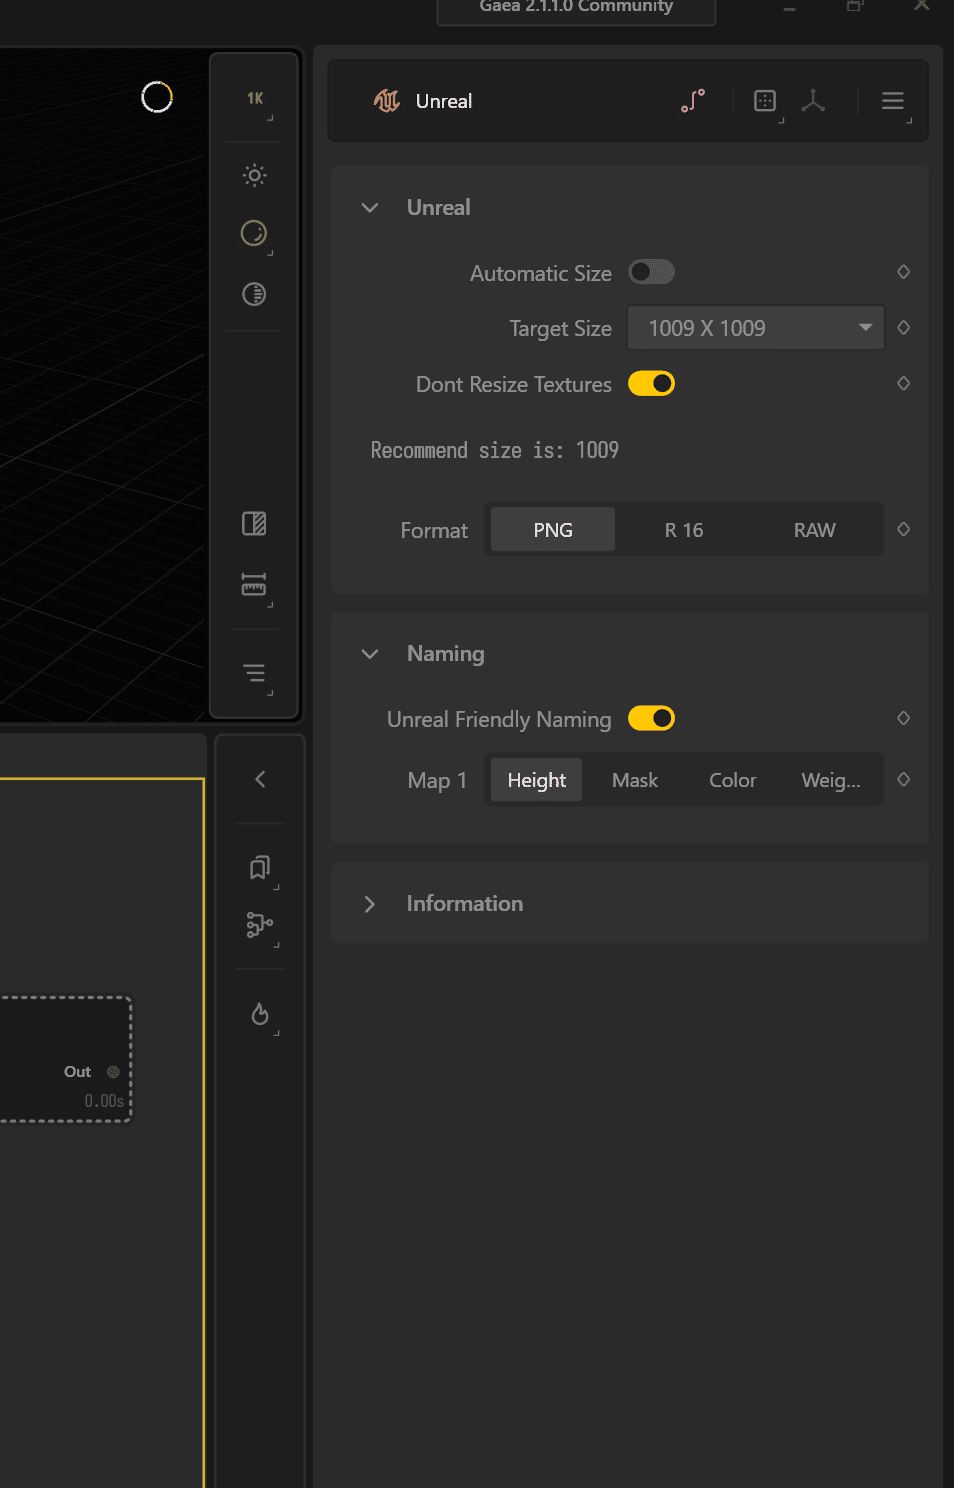Select RAW format
Screen dimensions: 954x1488
(x=815, y=530)
